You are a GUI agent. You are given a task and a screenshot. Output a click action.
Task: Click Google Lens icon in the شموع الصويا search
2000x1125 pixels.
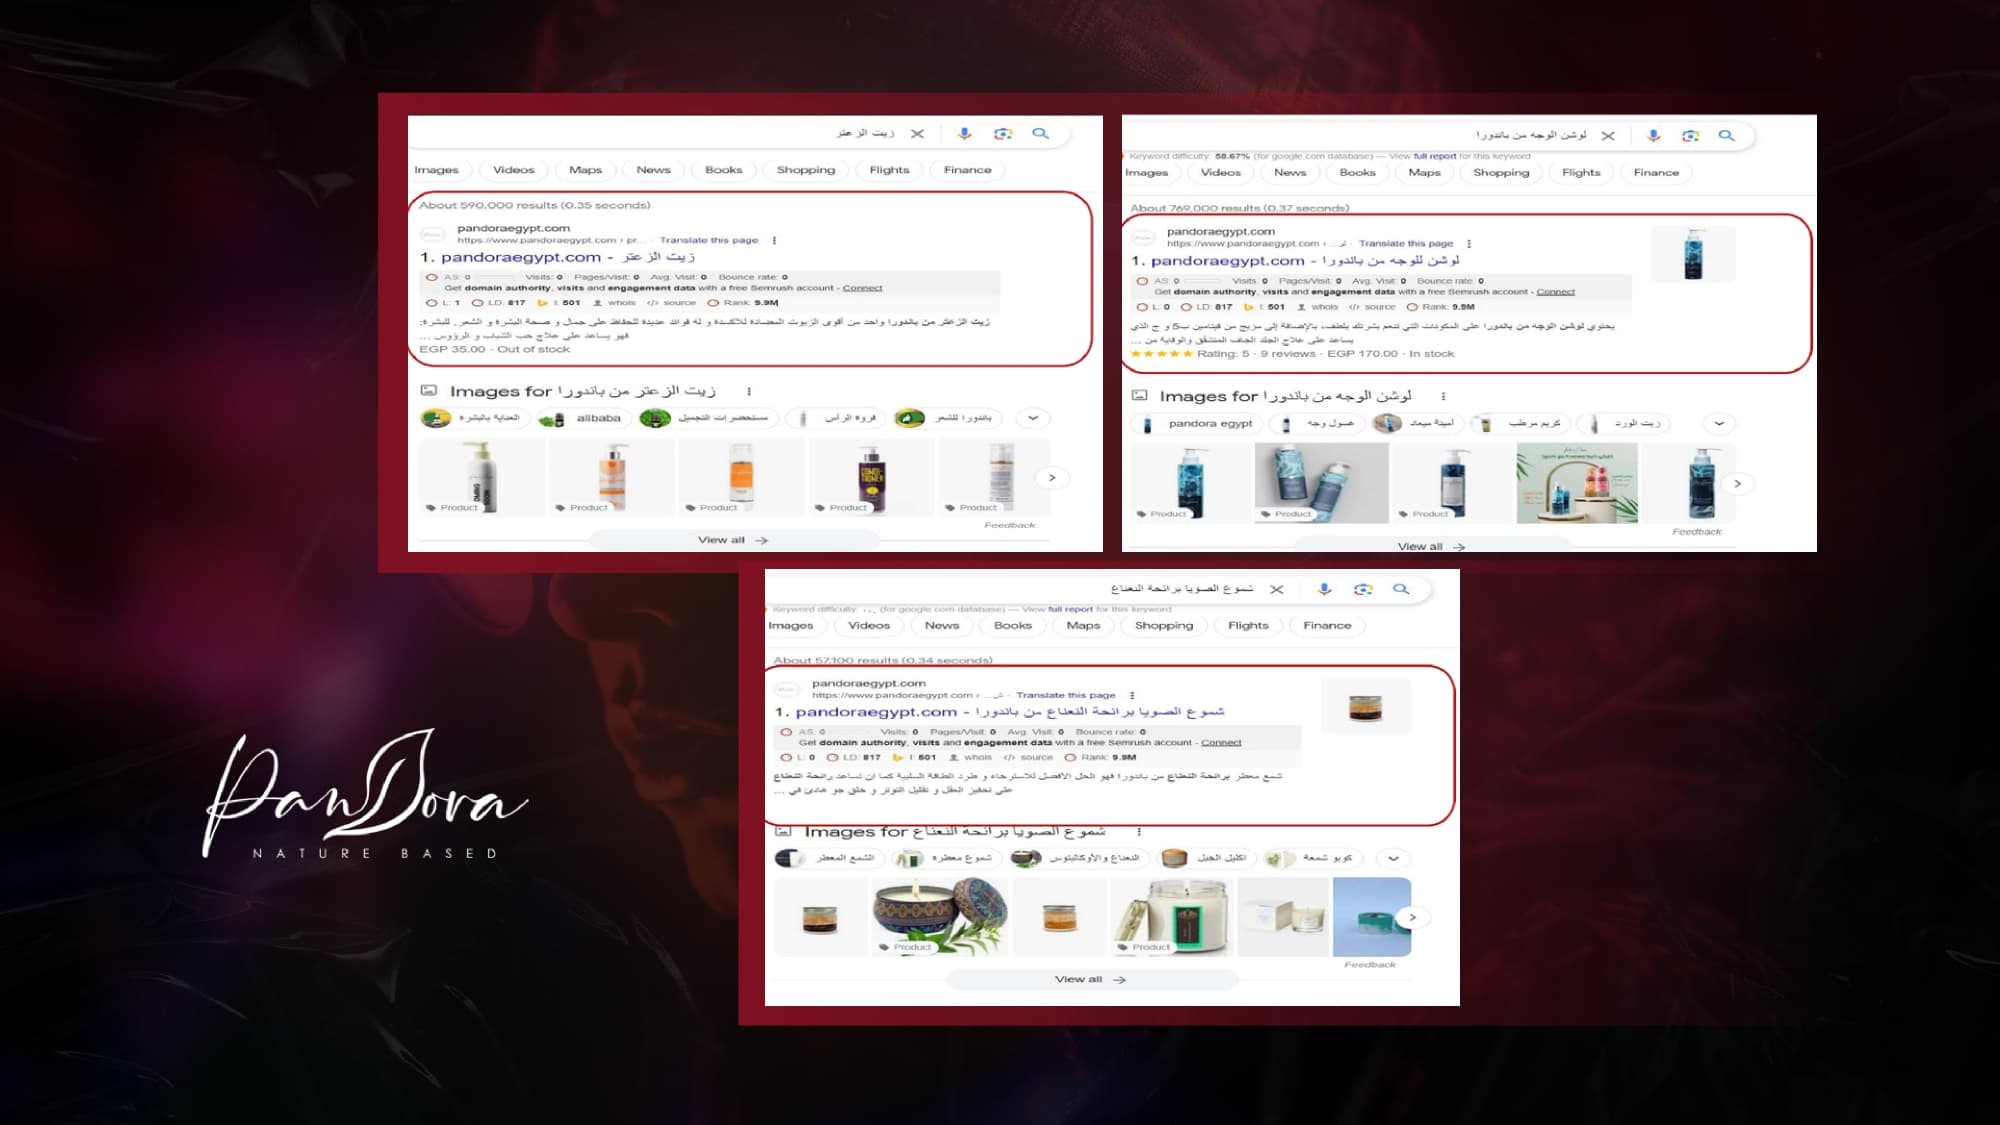pyautogui.click(x=1363, y=589)
